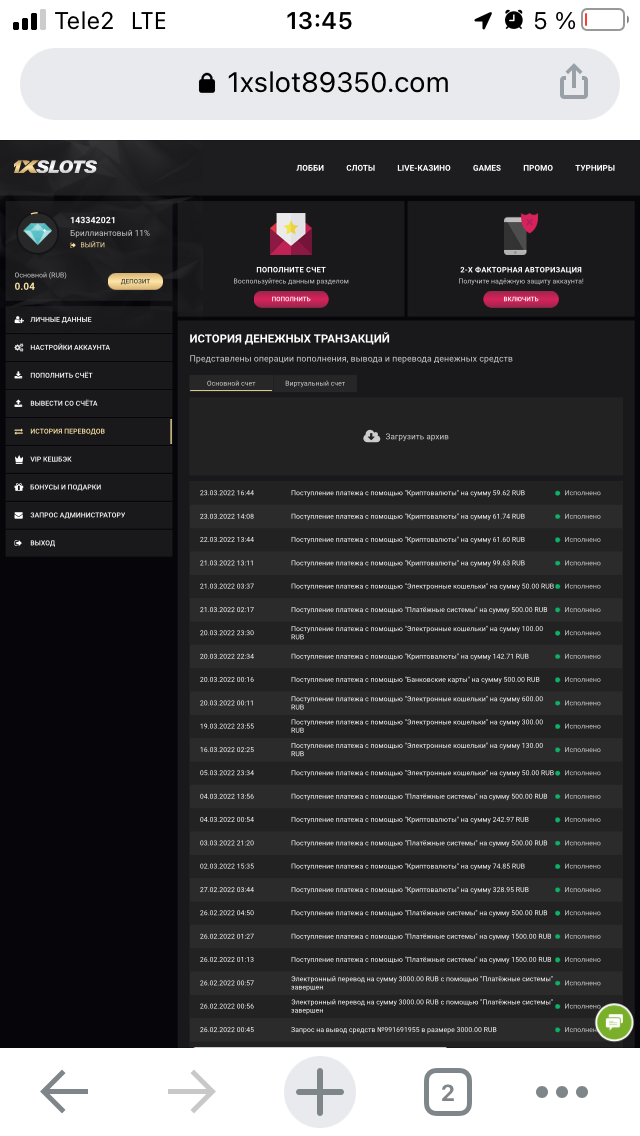The width and height of the screenshot is (640, 1136).
Task: Click the 21.03.2022 03:37 transaction date
Action: pos(227,586)
